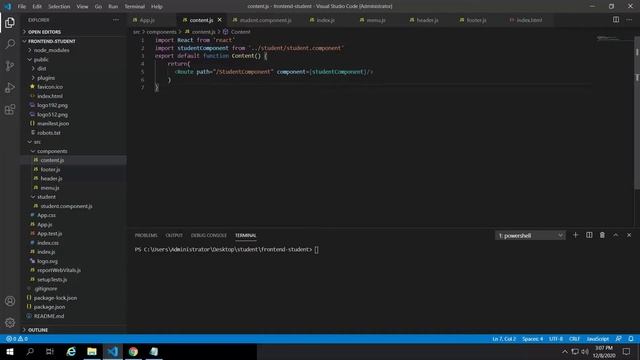Collapse the src folder
640x360 pixels.
pyautogui.click(x=37, y=142)
